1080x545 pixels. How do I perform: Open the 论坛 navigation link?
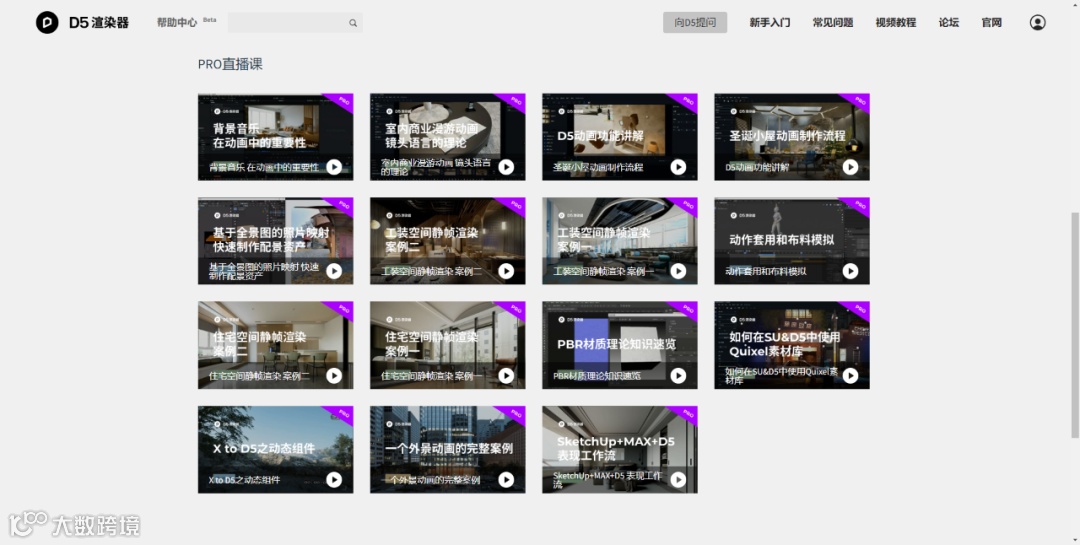pos(948,23)
